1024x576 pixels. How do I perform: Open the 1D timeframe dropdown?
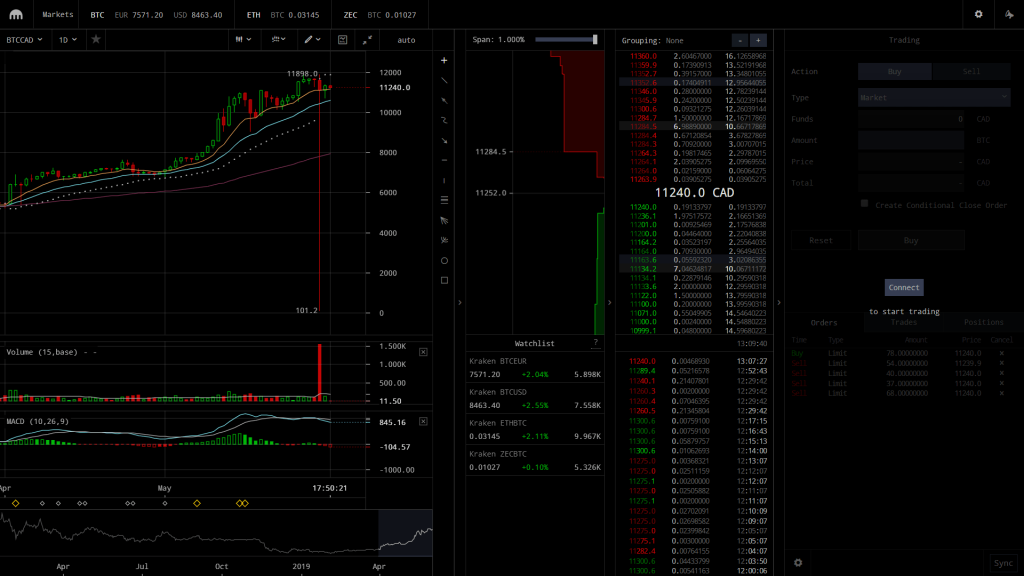[67, 39]
